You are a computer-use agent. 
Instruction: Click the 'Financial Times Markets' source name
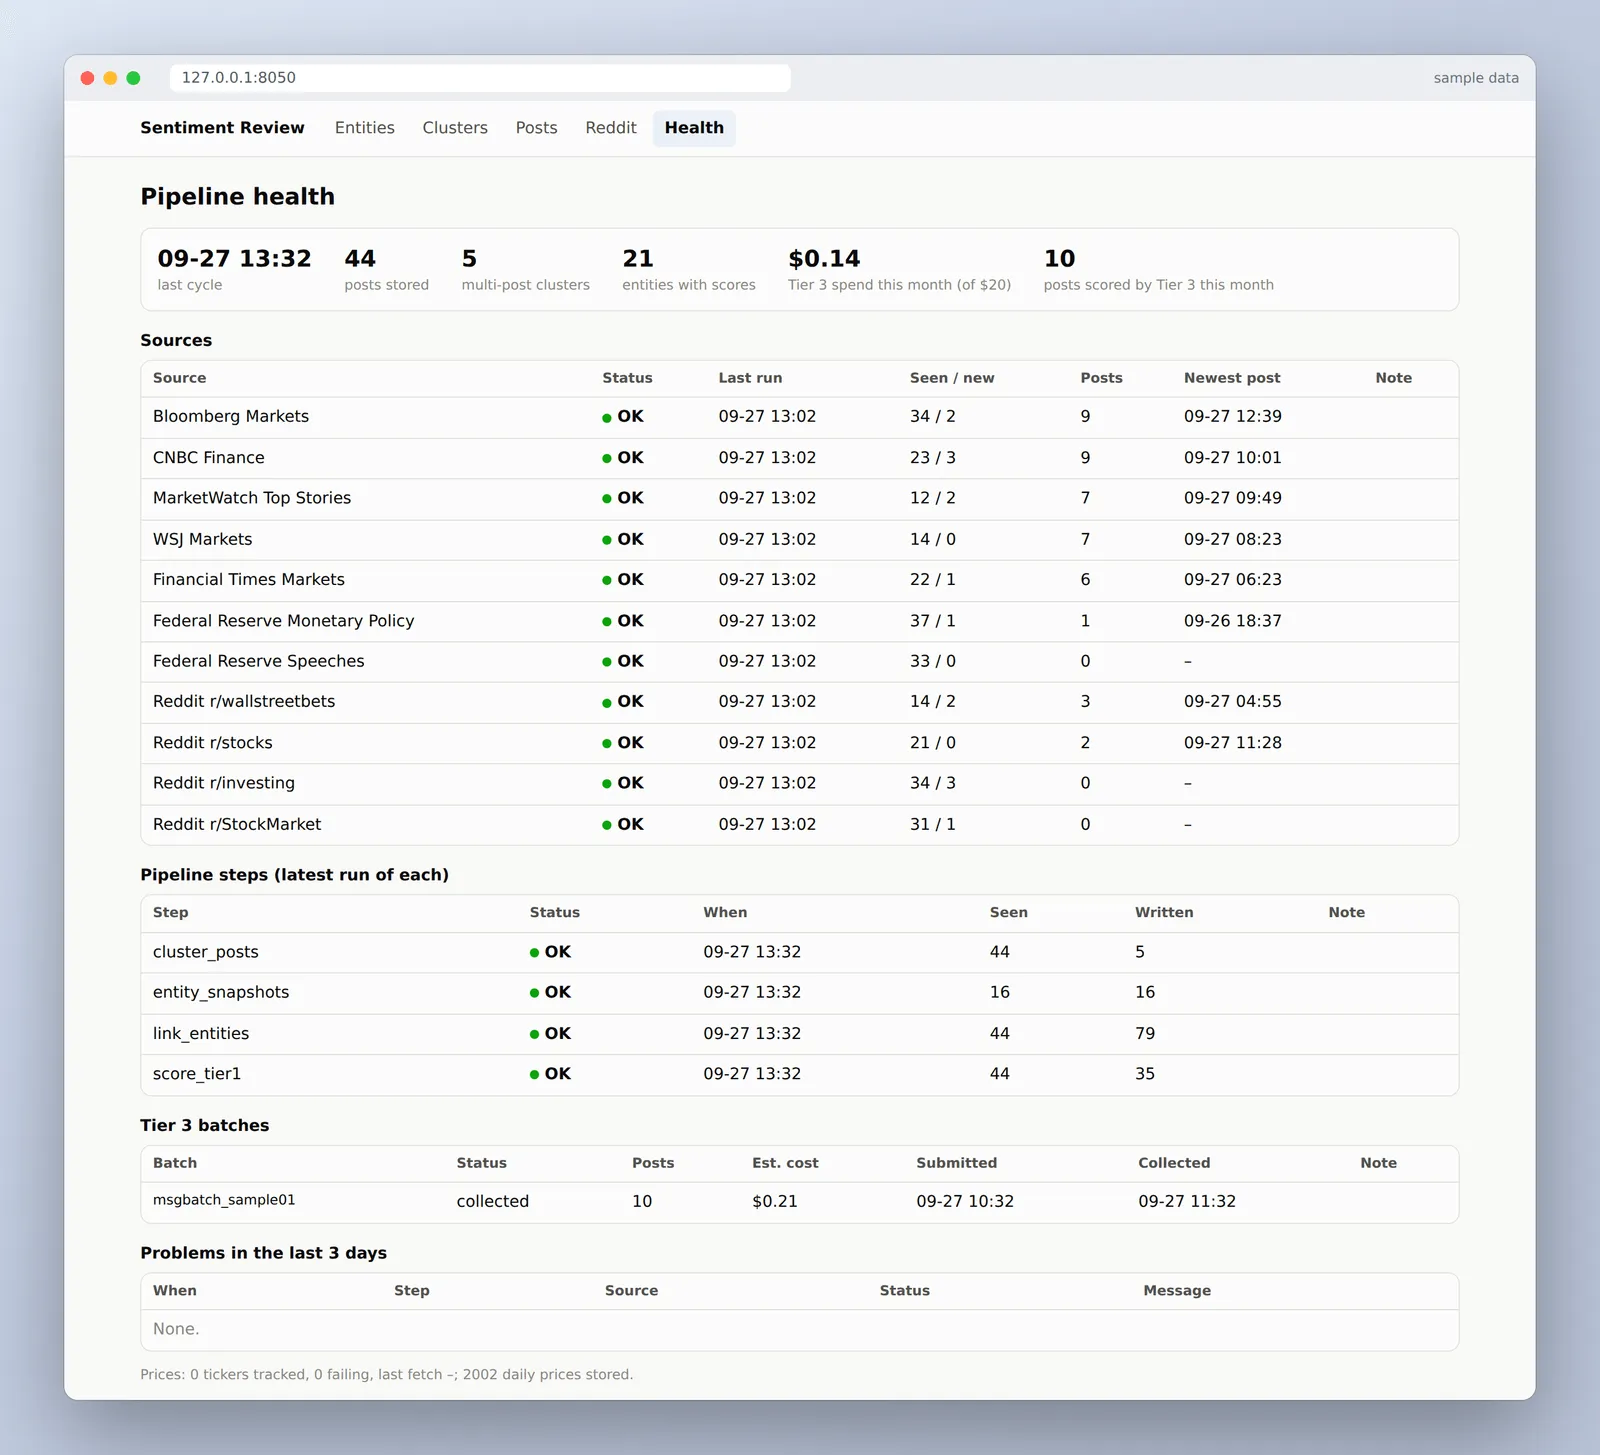pyautogui.click(x=249, y=580)
